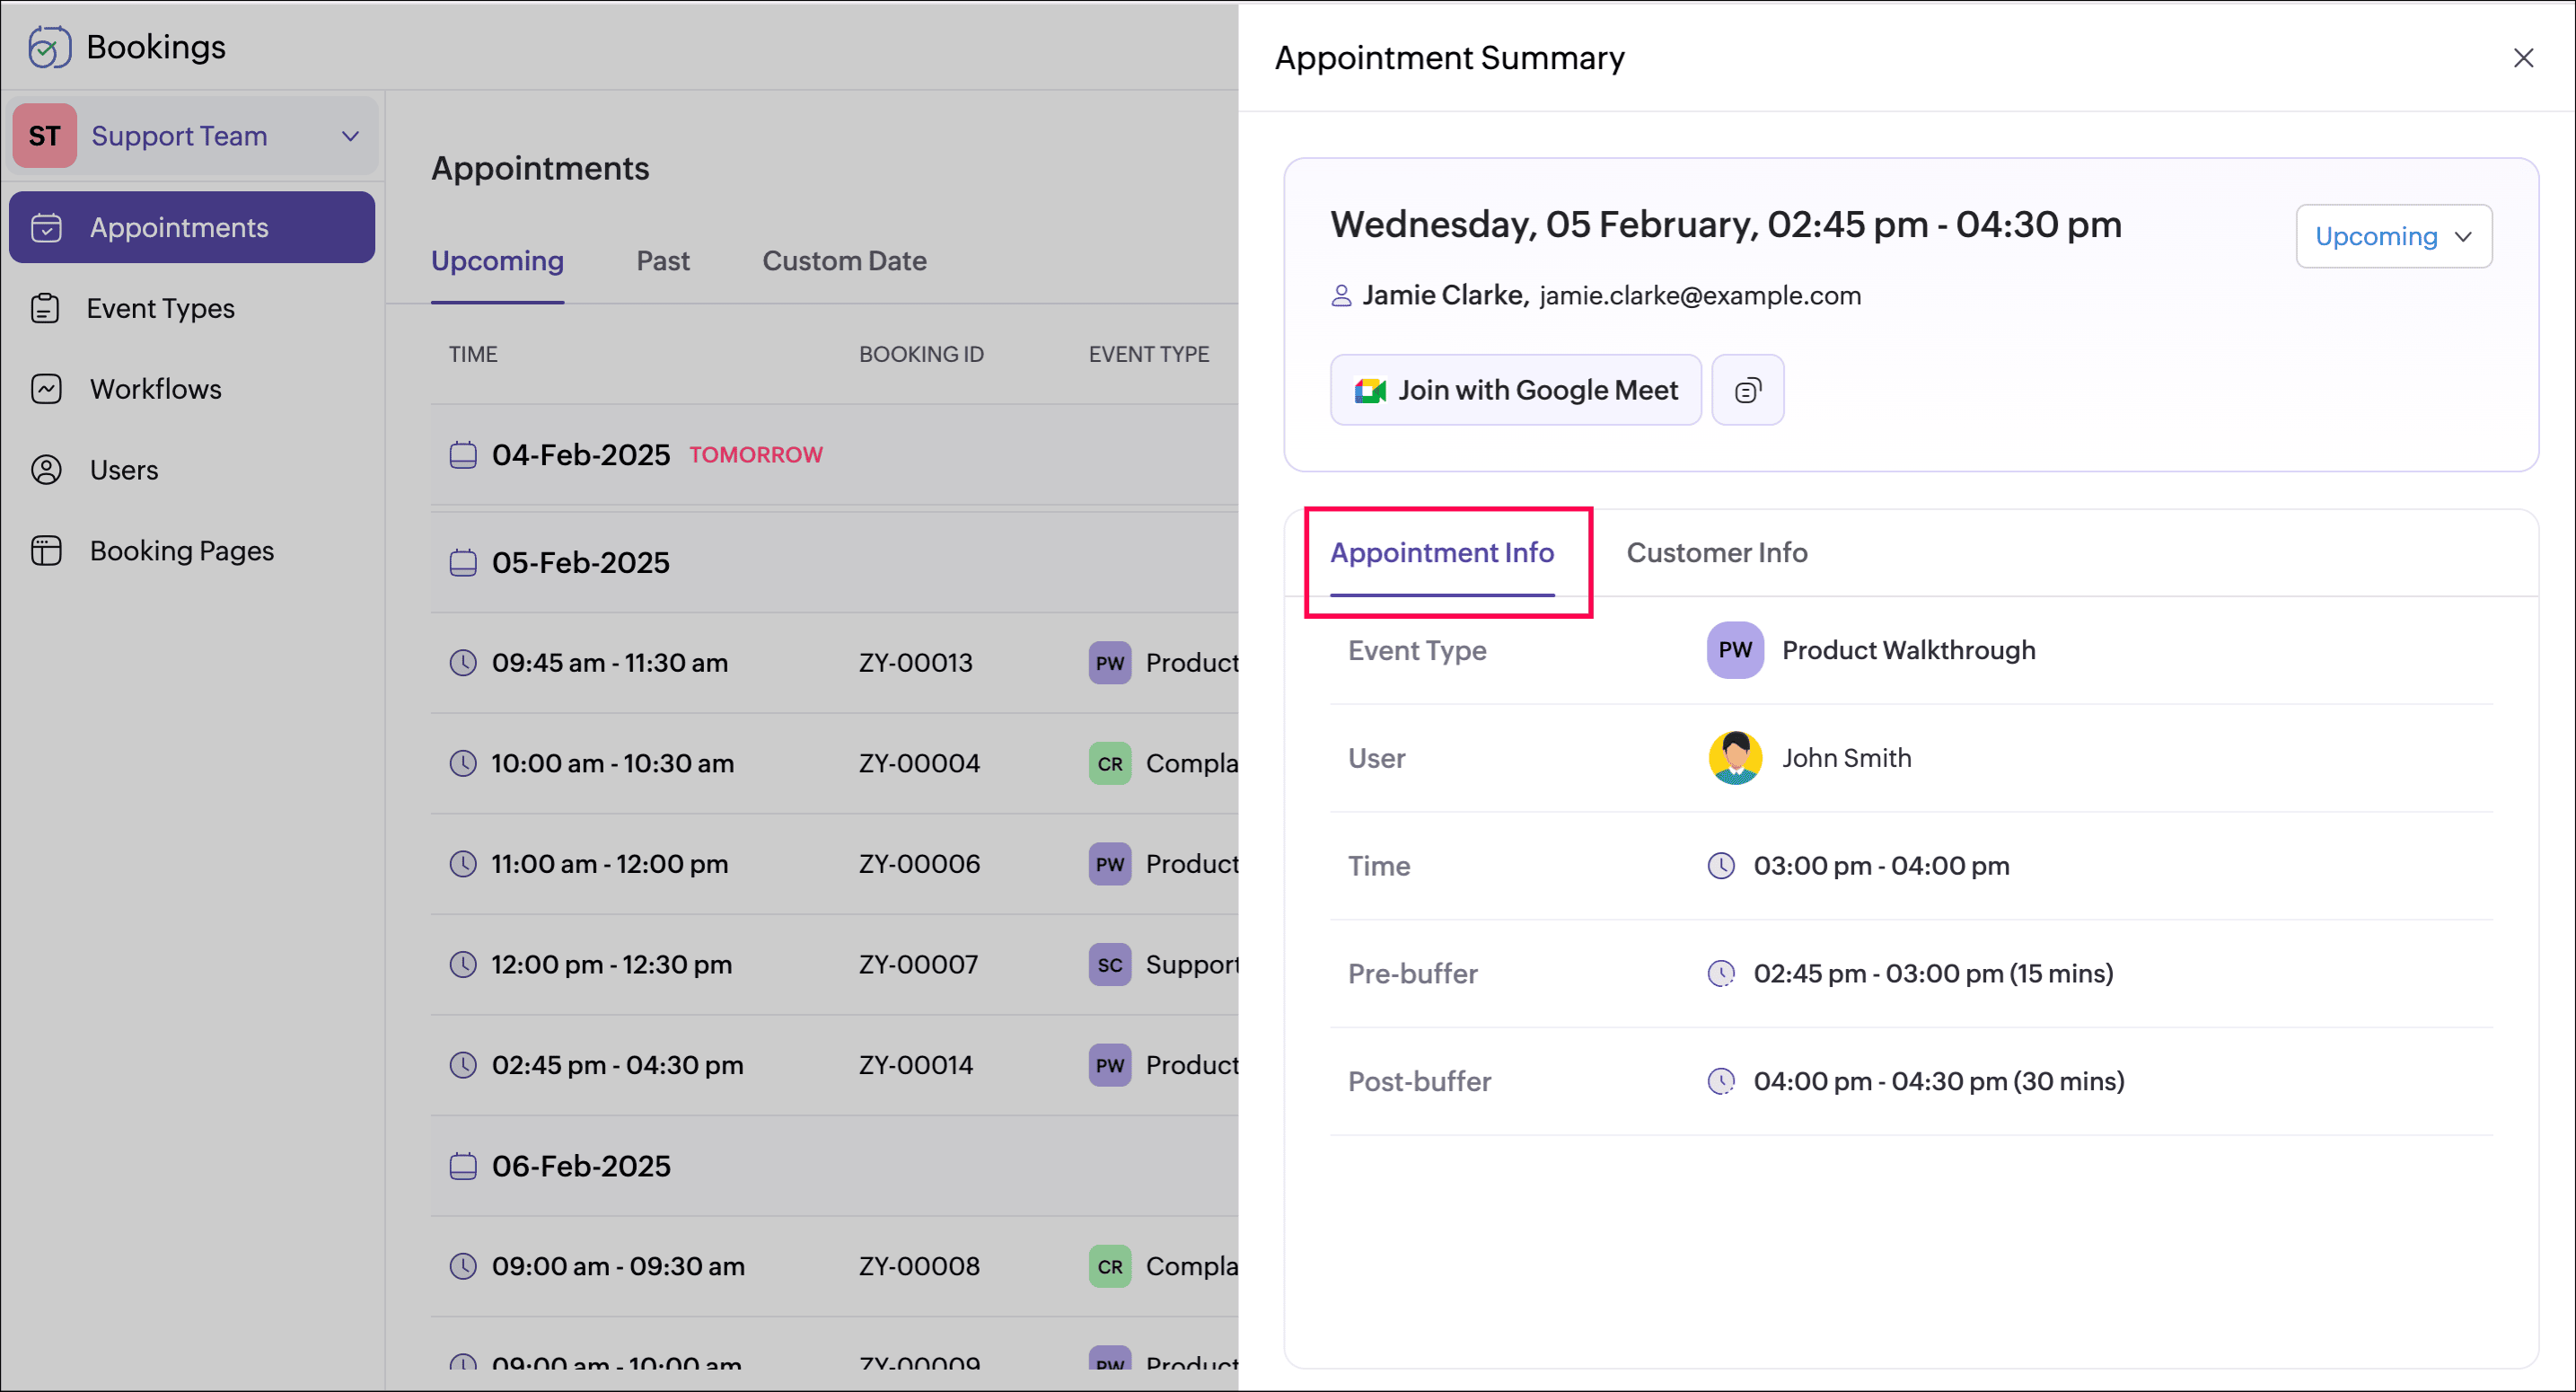Click the SC badge in ZY-00007 row

1110,965
